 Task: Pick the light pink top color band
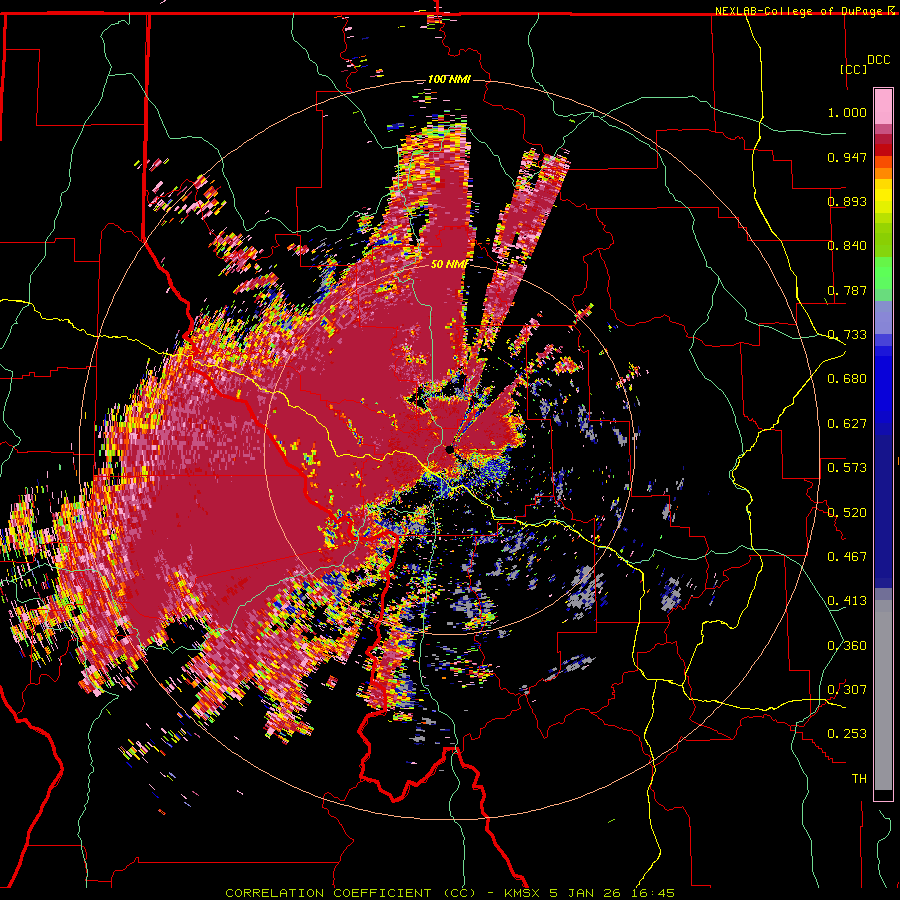click(883, 107)
